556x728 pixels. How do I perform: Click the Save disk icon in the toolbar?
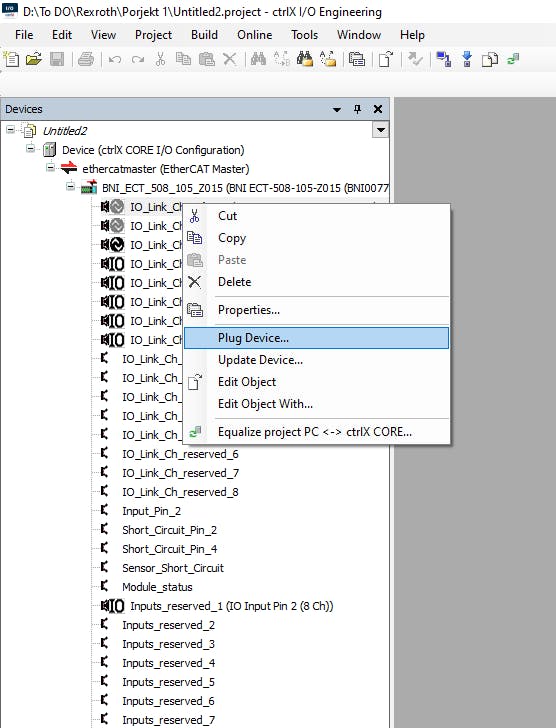coord(57,59)
